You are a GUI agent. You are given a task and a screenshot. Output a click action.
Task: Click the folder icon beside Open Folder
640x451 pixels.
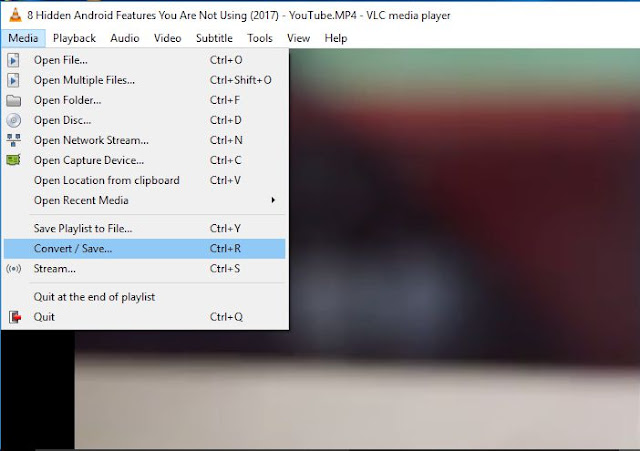click(13, 100)
